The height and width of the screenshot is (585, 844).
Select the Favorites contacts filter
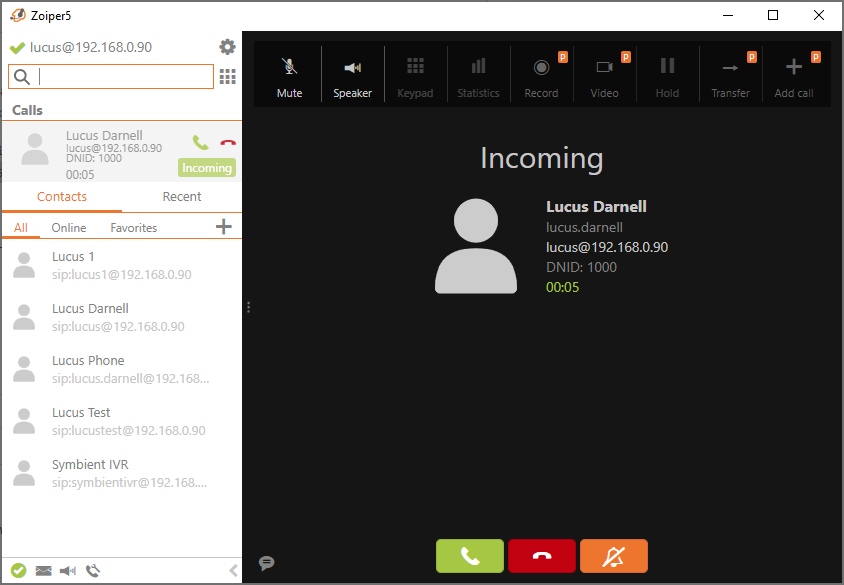point(133,227)
